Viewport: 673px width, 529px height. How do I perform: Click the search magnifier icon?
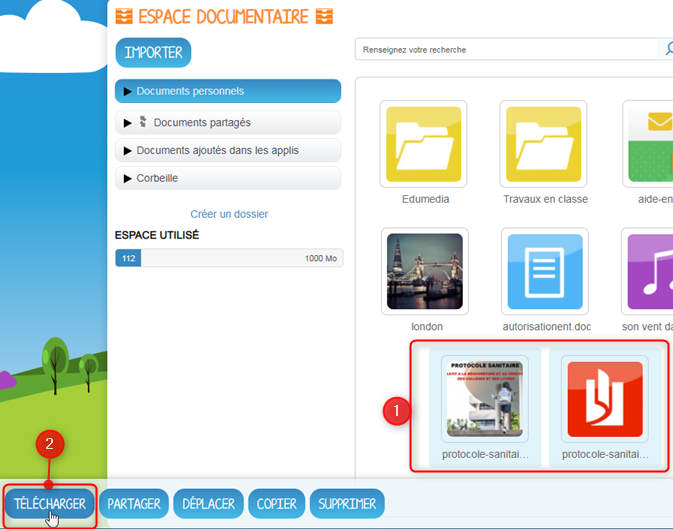click(x=667, y=49)
